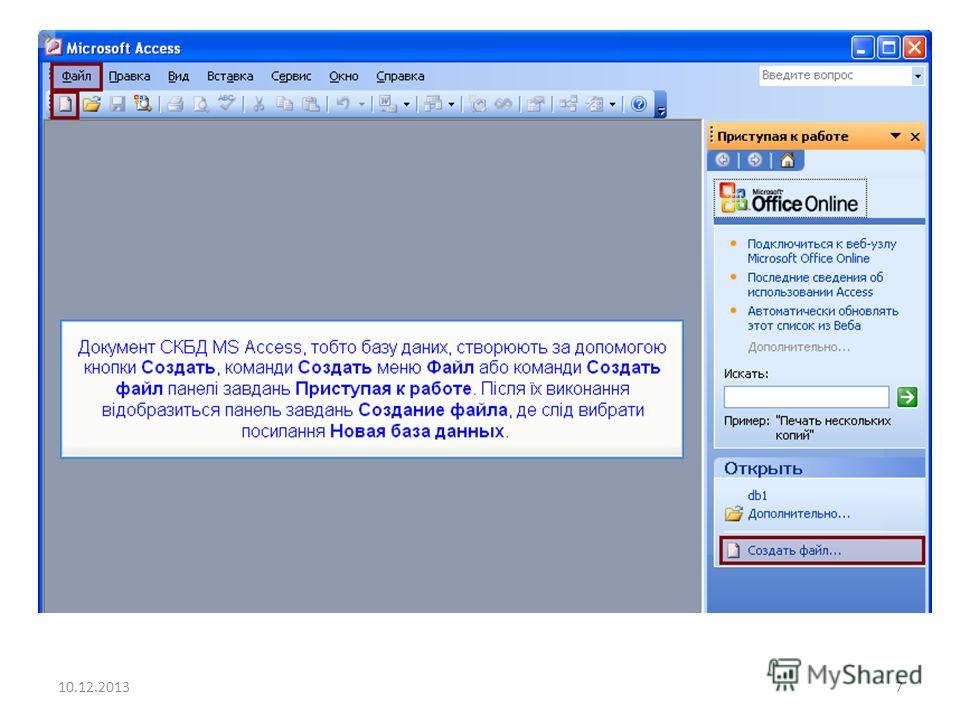This screenshot has height=720, width=960.
Task: Close the 'Приступая к работе' task pane
Action: (915, 137)
